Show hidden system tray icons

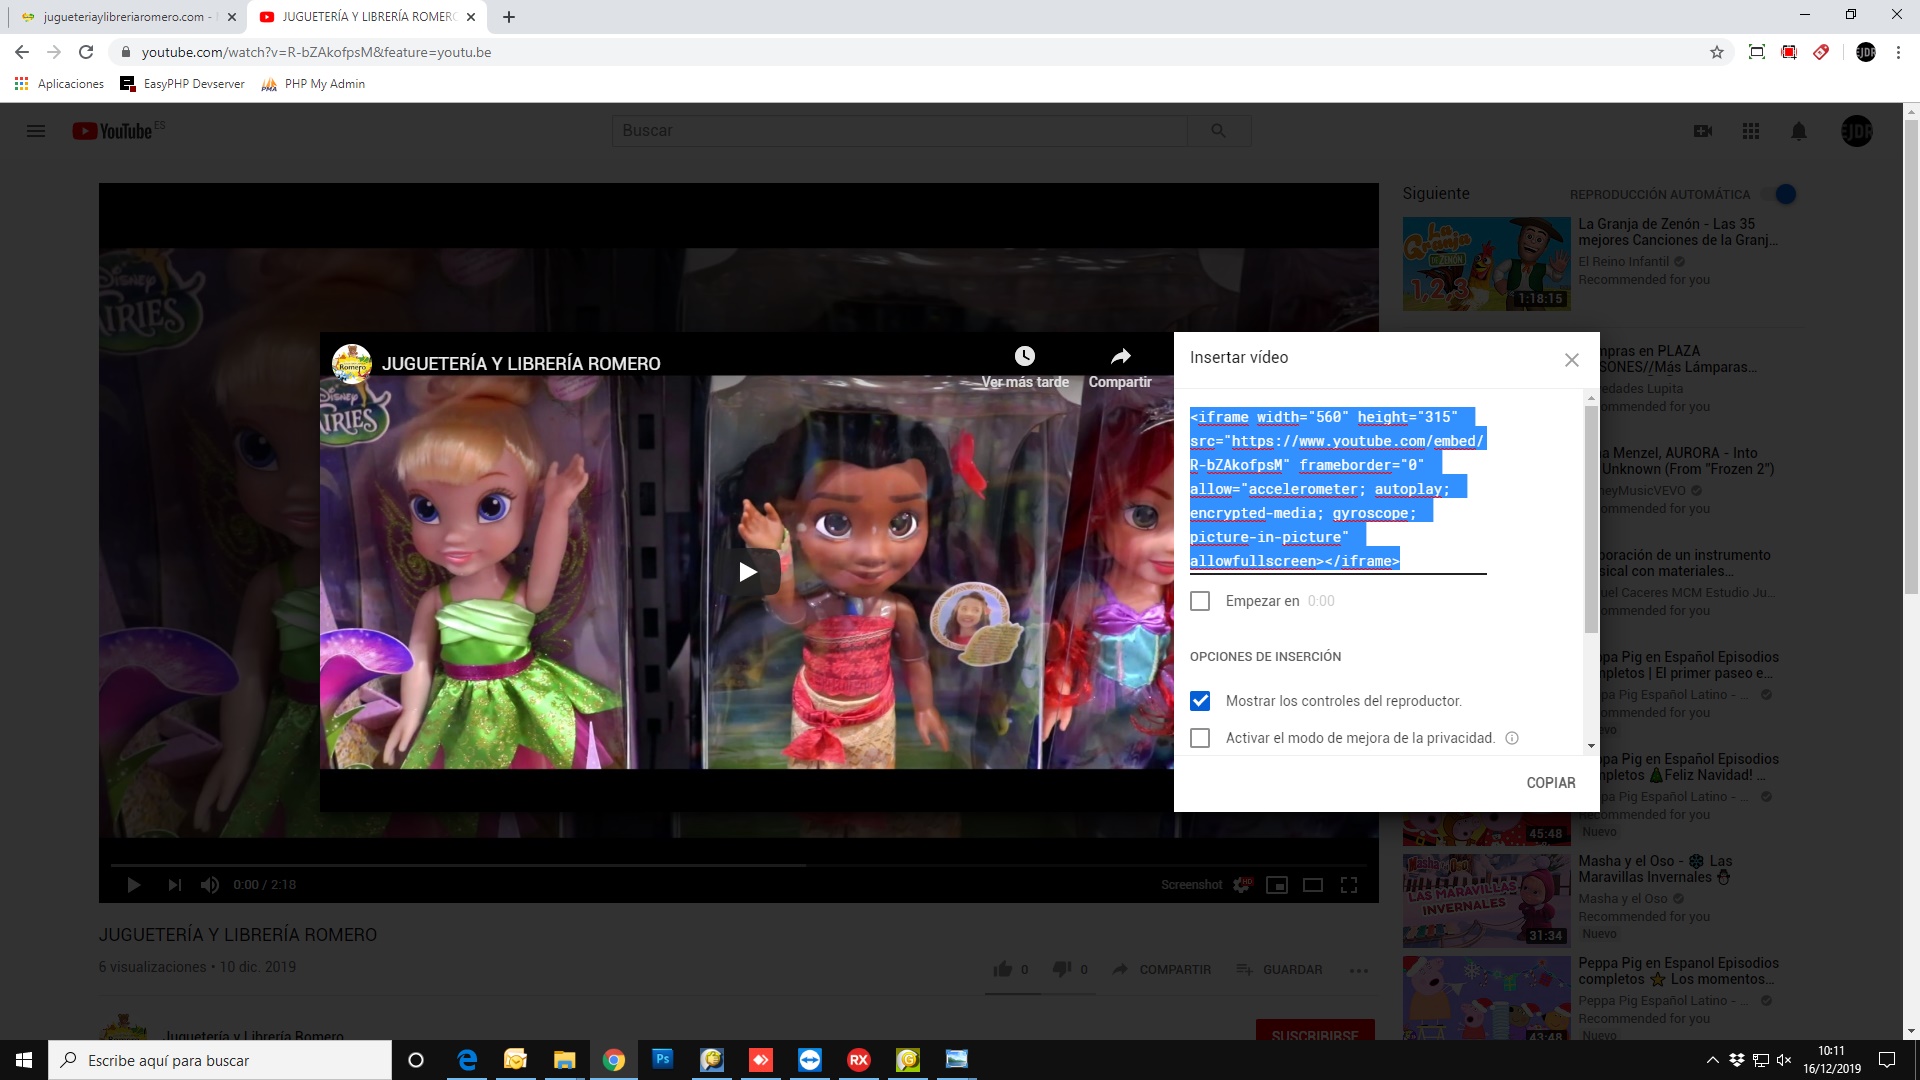(x=1712, y=1060)
